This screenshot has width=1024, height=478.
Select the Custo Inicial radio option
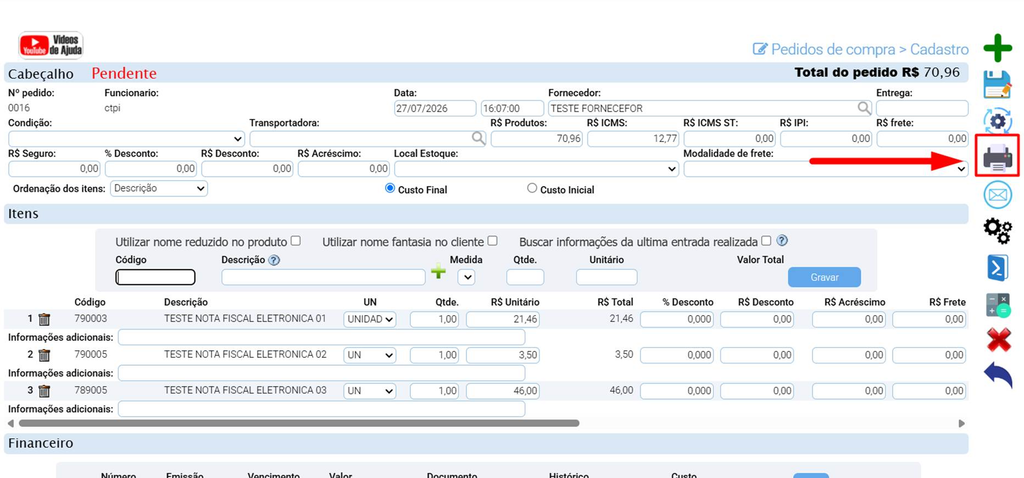[532, 189]
